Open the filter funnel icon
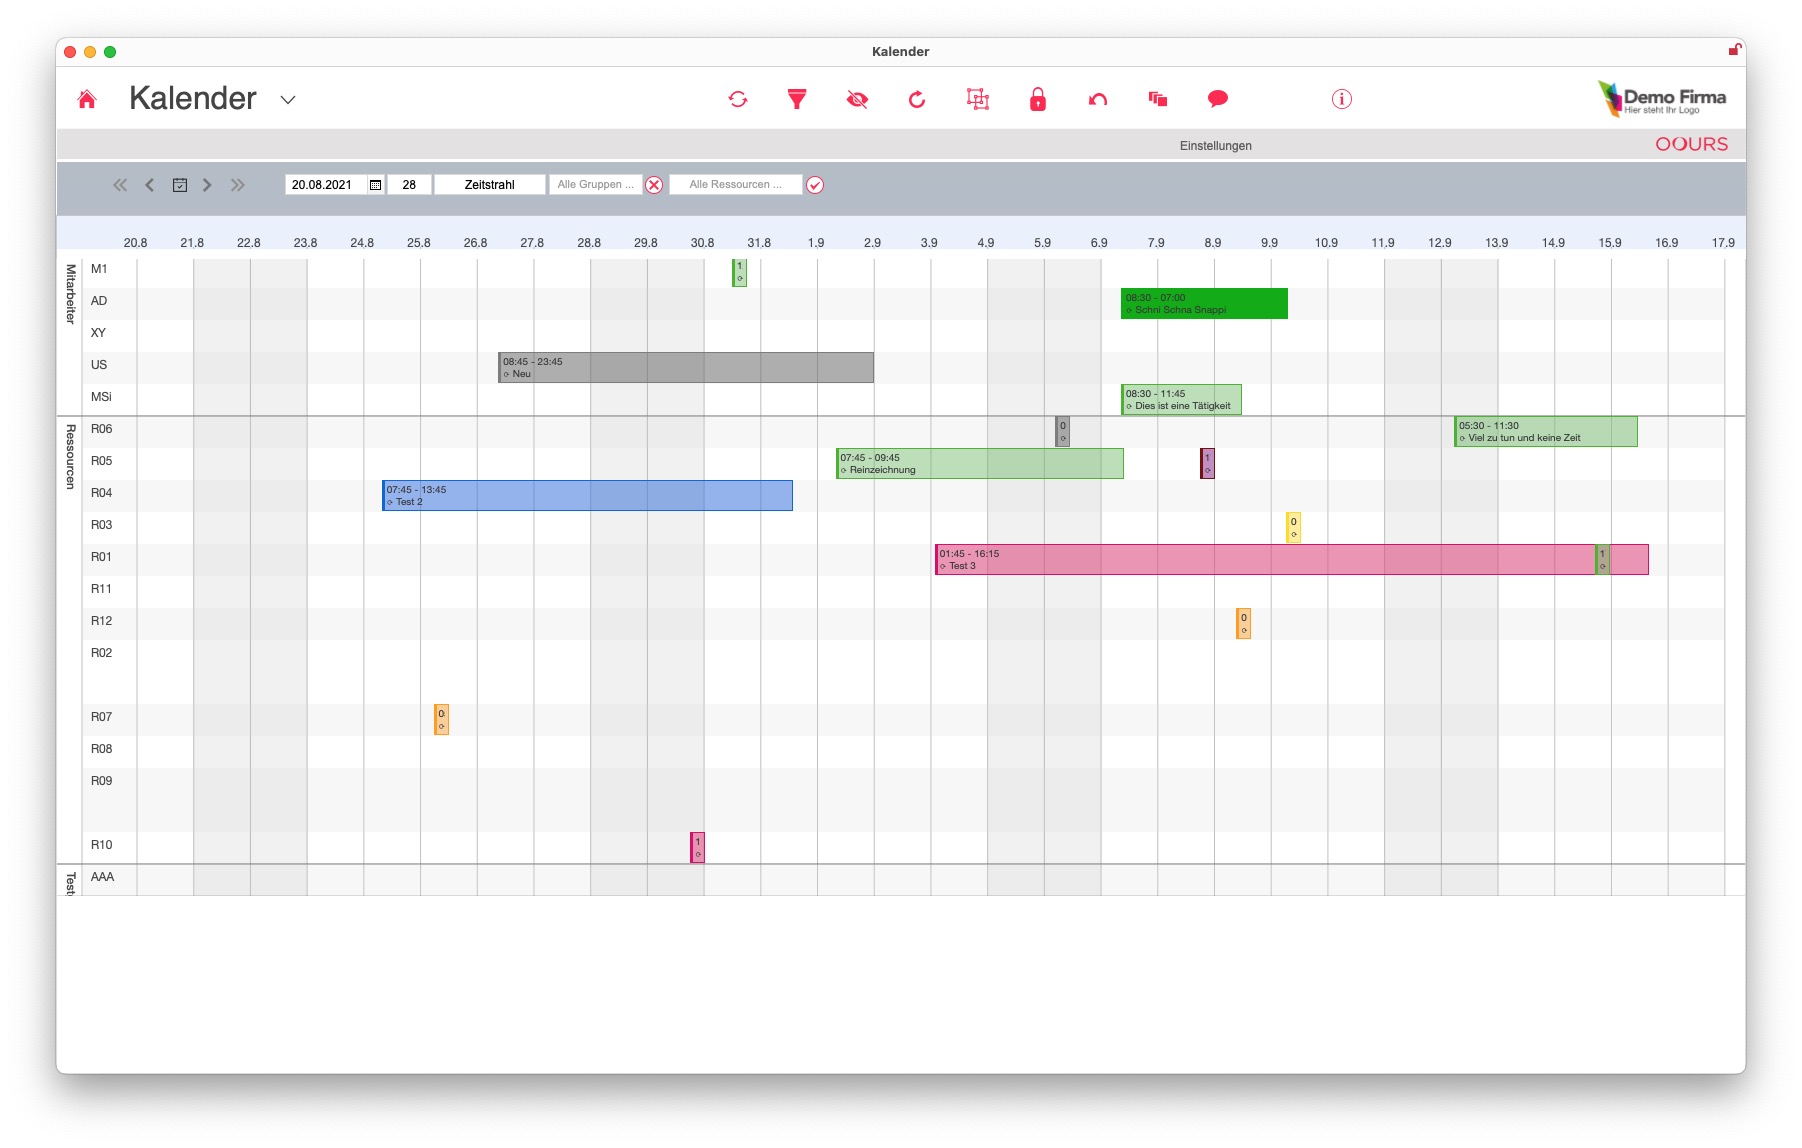This screenshot has height=1148, width=1802. (797, 99)
